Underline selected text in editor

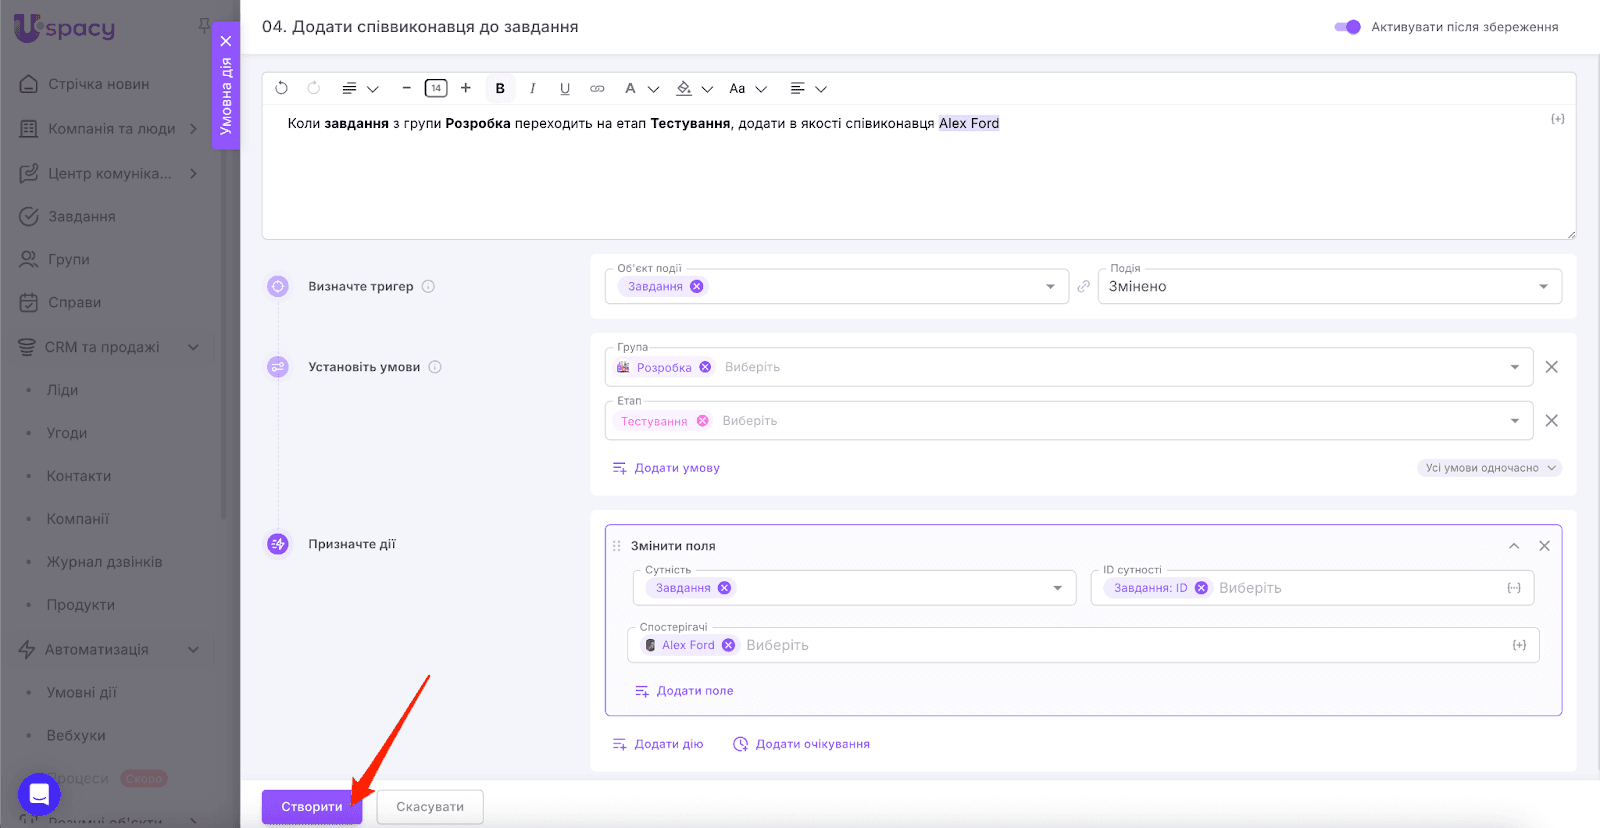[x=565, y=88]
